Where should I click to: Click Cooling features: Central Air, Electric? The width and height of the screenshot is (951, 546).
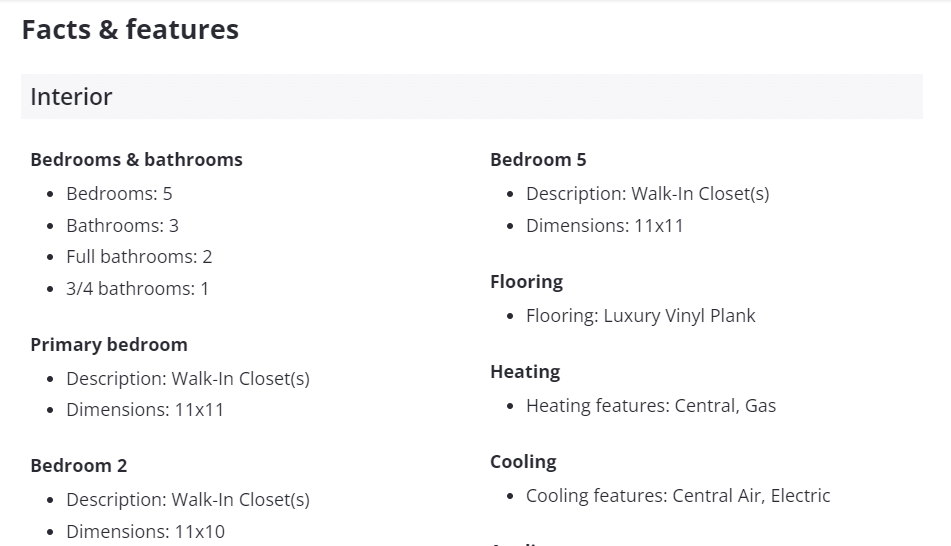(678, 496)
